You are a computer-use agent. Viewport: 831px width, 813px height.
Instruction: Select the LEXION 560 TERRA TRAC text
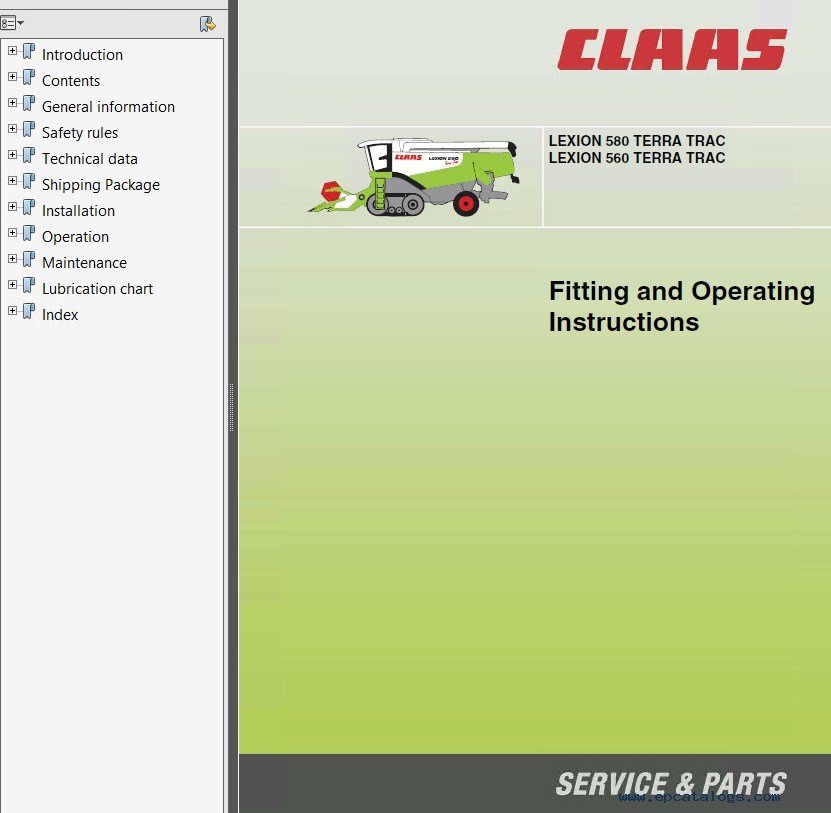(x=636, y=158)
